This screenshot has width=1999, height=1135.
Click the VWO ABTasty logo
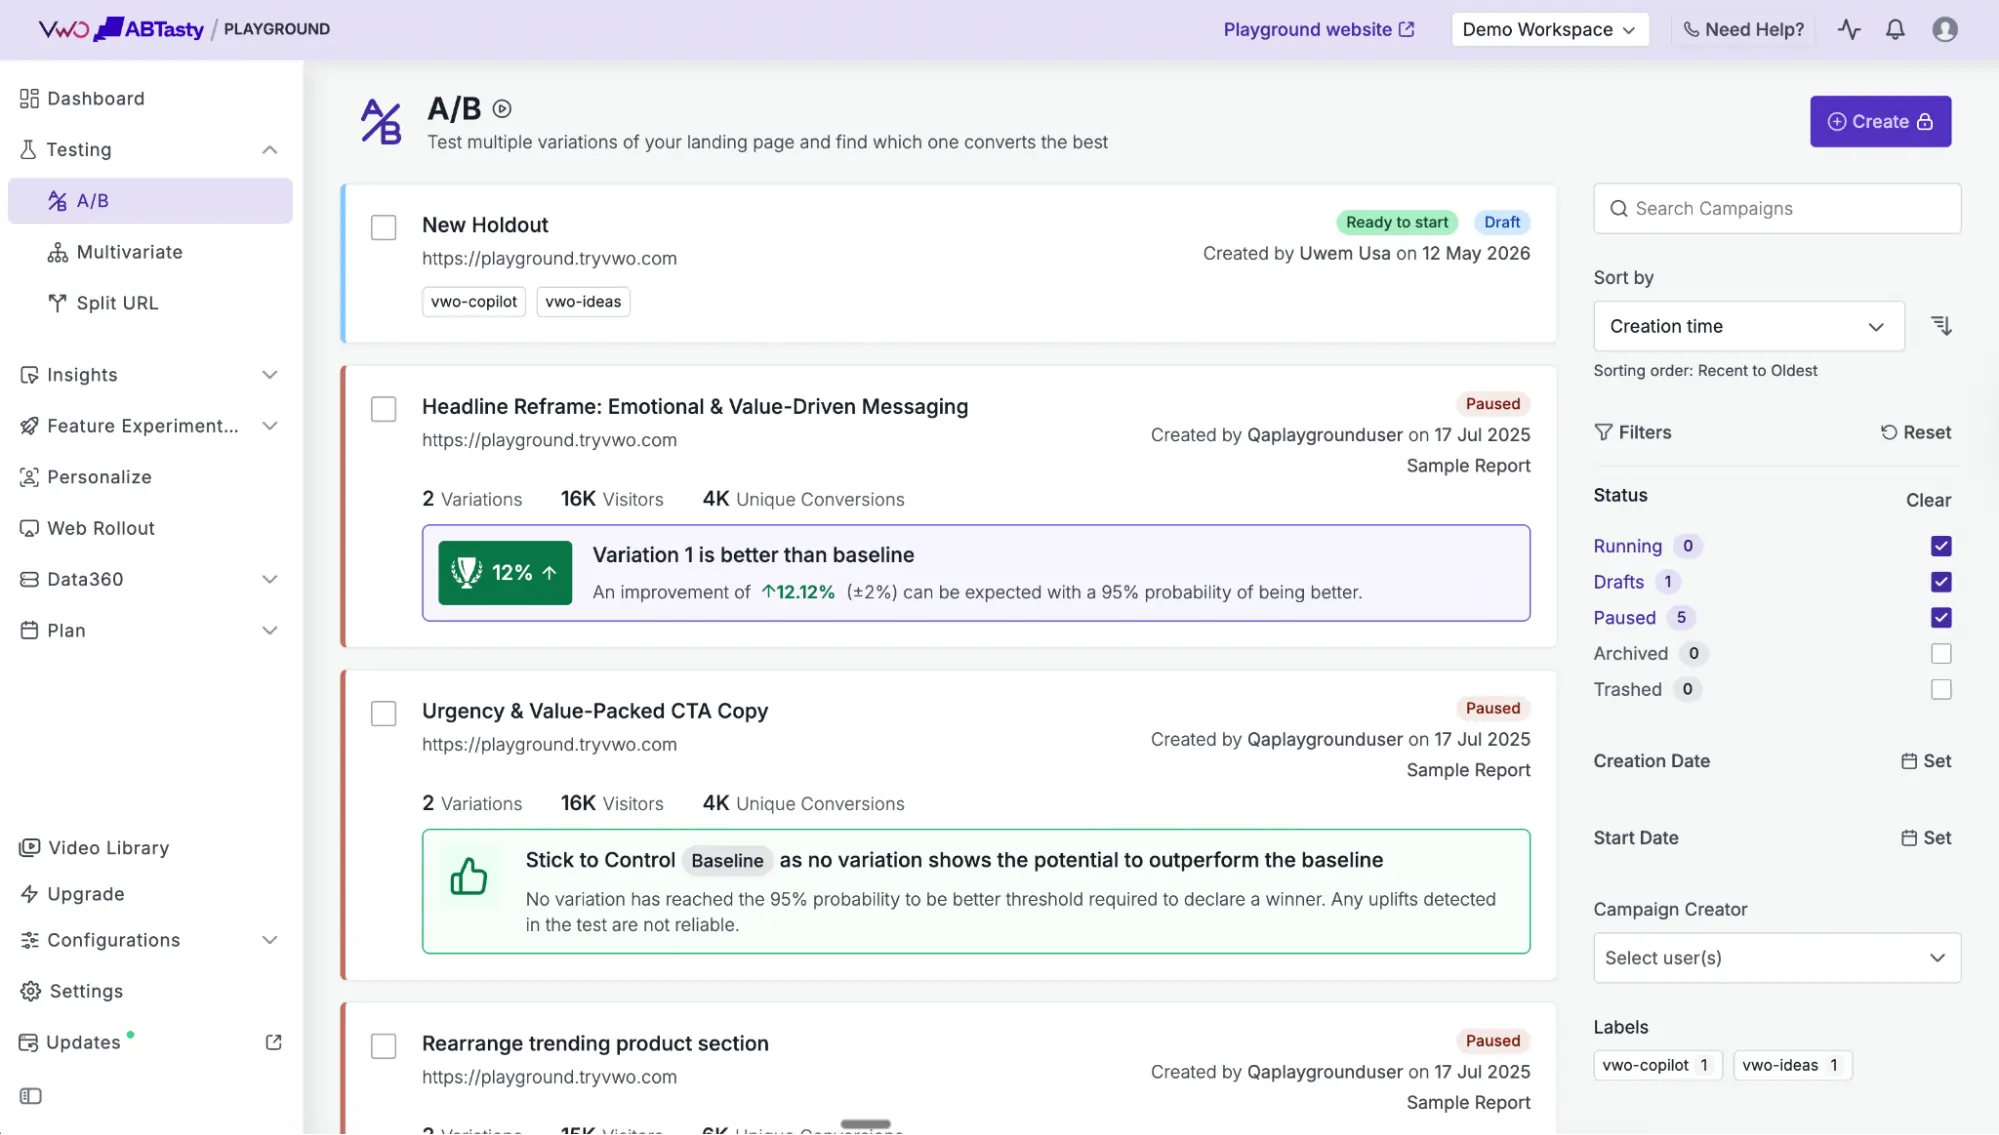pos(121,29)
